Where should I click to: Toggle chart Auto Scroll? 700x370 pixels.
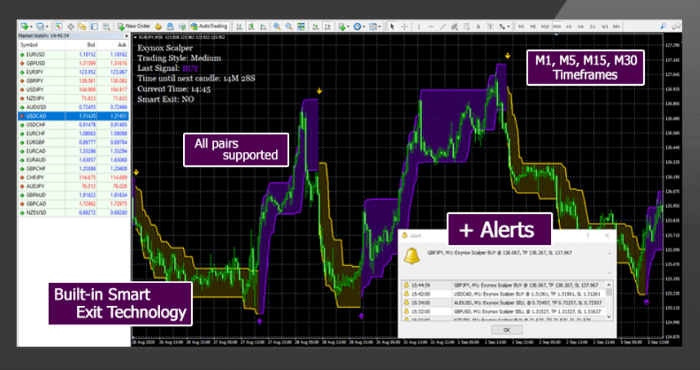(317, 26)
